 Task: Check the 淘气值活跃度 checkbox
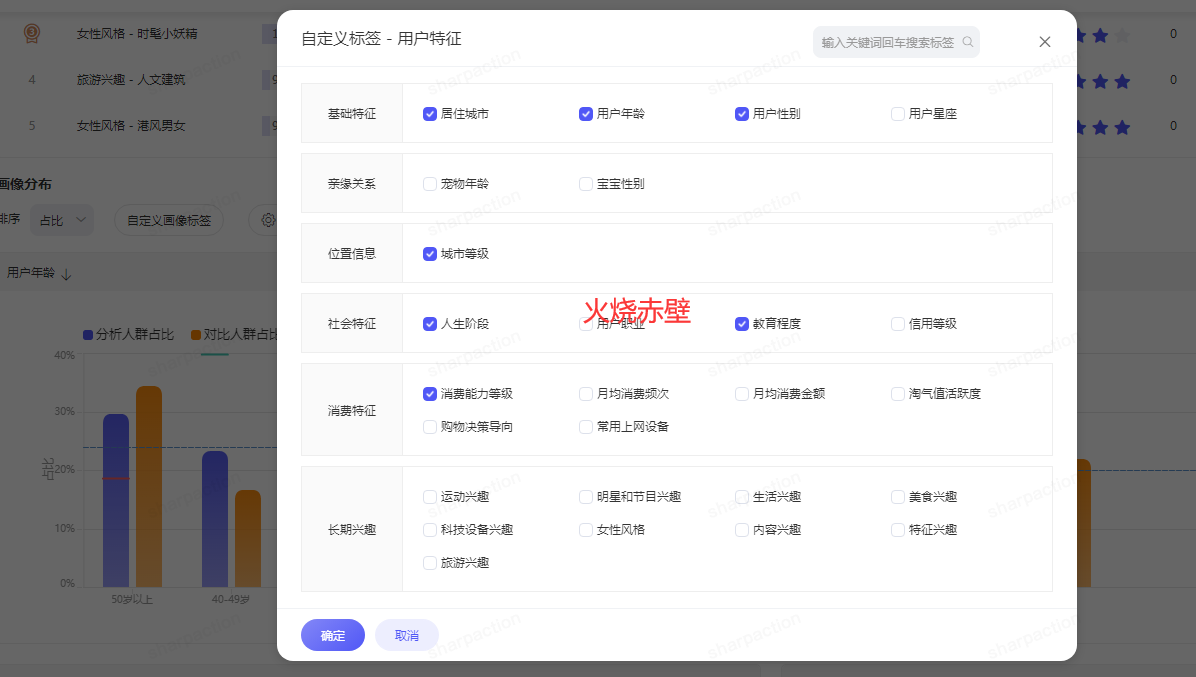(898, 394)
